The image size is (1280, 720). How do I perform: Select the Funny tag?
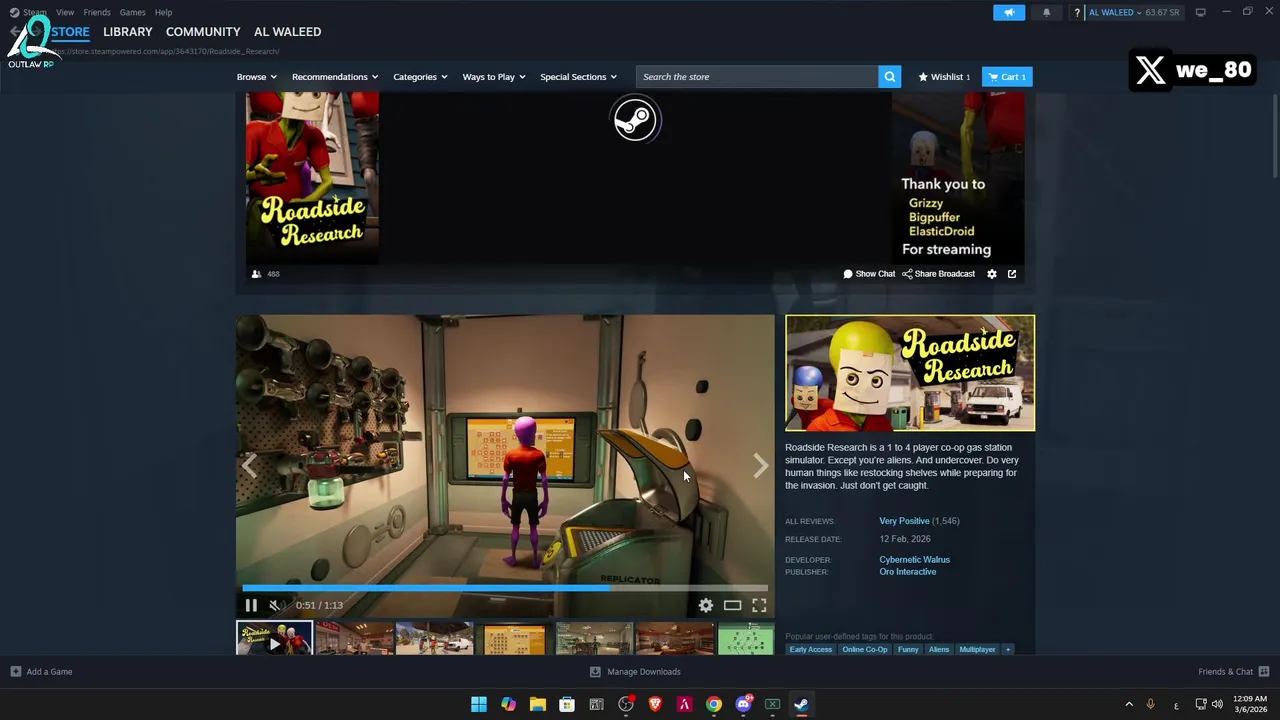908,650
